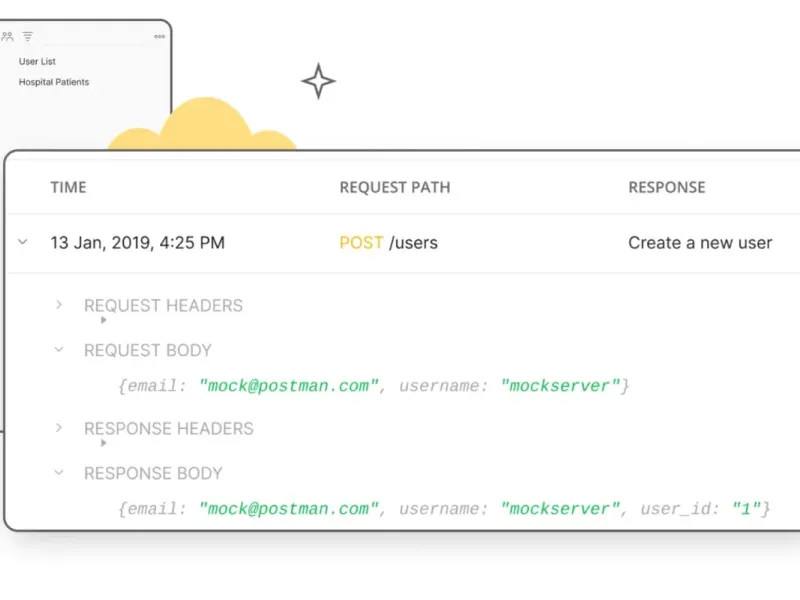This screenshot has width=800, height=600.
Task: Click the /users request path
Action: [x=413, y=243]
